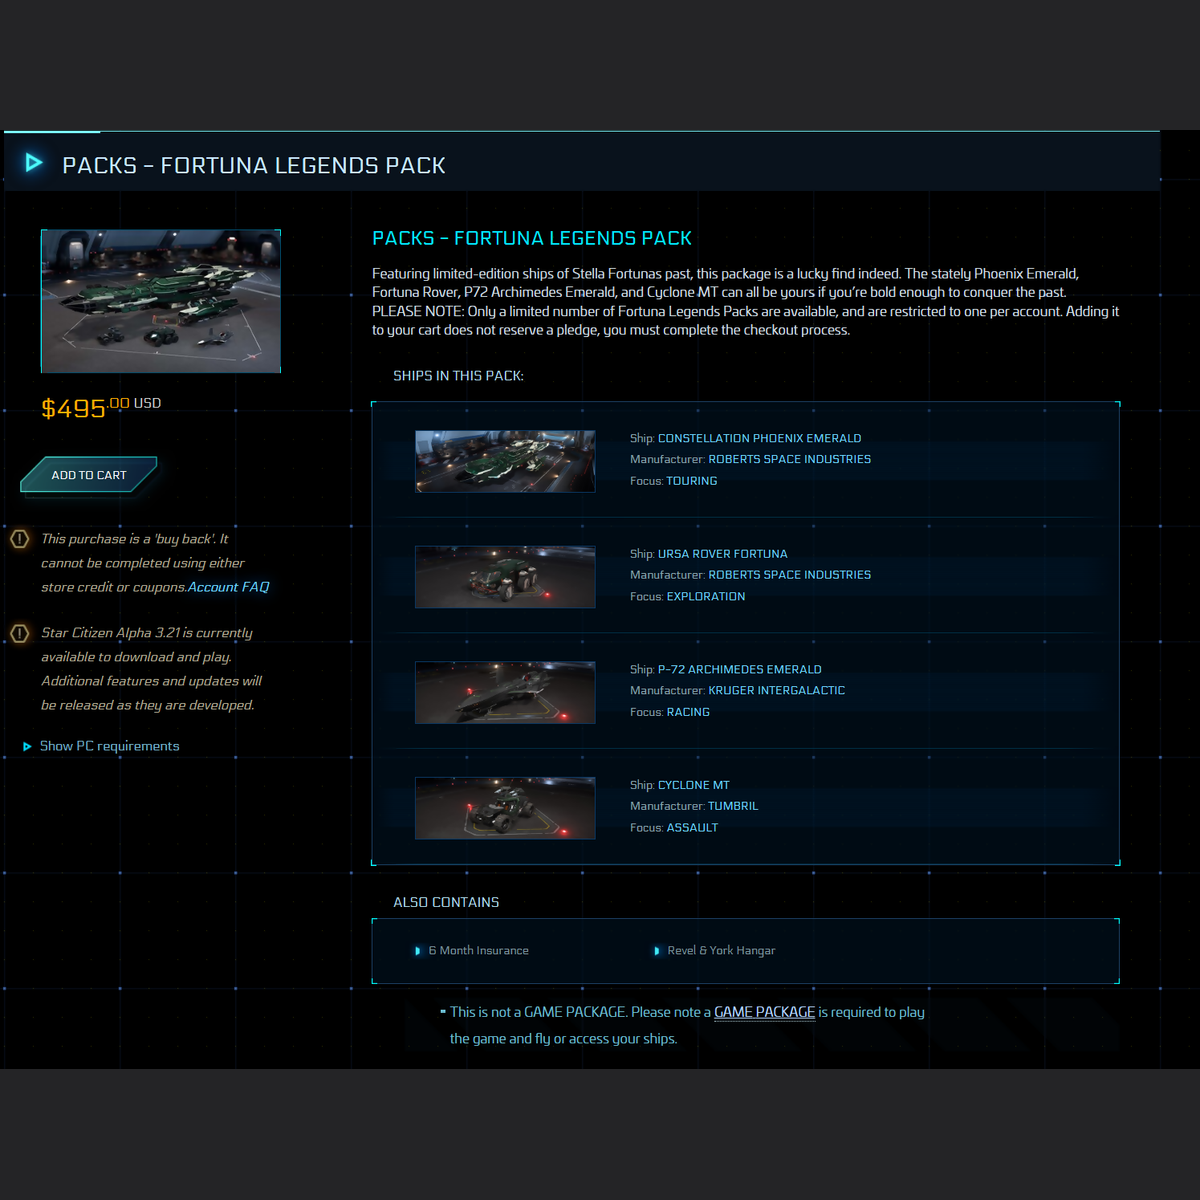This screenshot has height=1200, width=1200.
Task: Open the P-72 Archimedes Emerald thumbnail
Action: (505, 692)
